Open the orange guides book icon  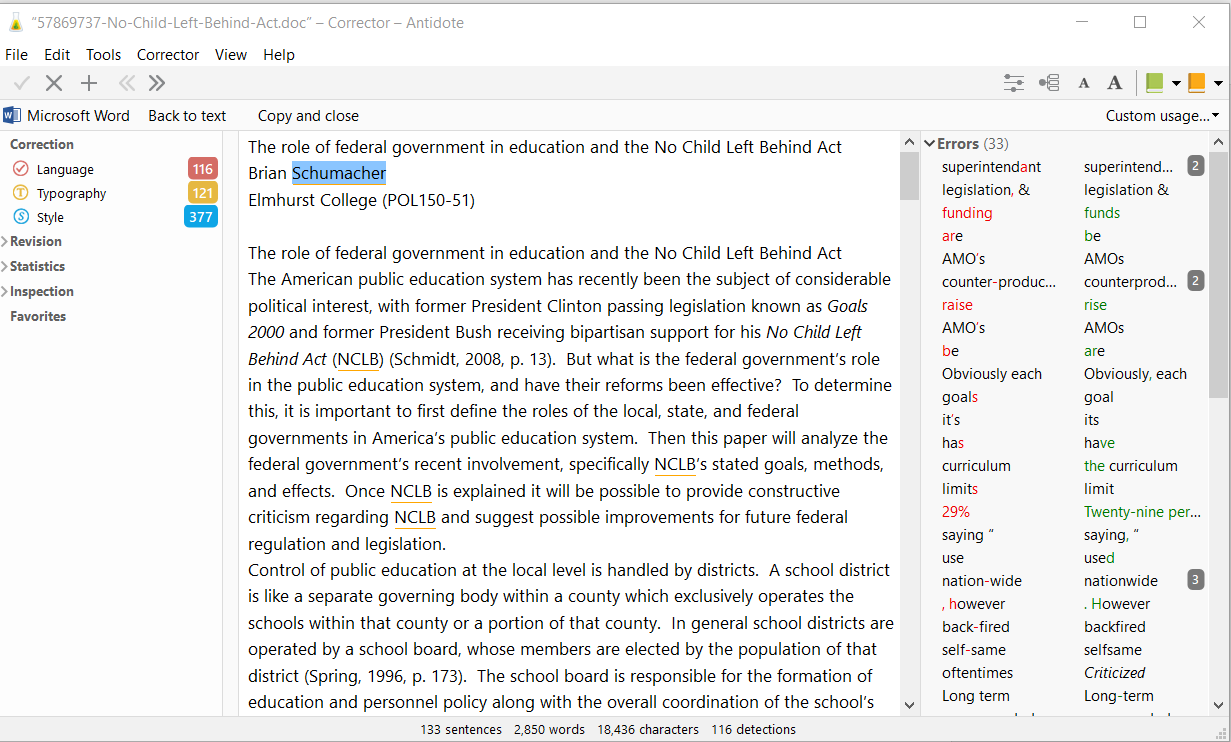click(x=1196, y=83)
